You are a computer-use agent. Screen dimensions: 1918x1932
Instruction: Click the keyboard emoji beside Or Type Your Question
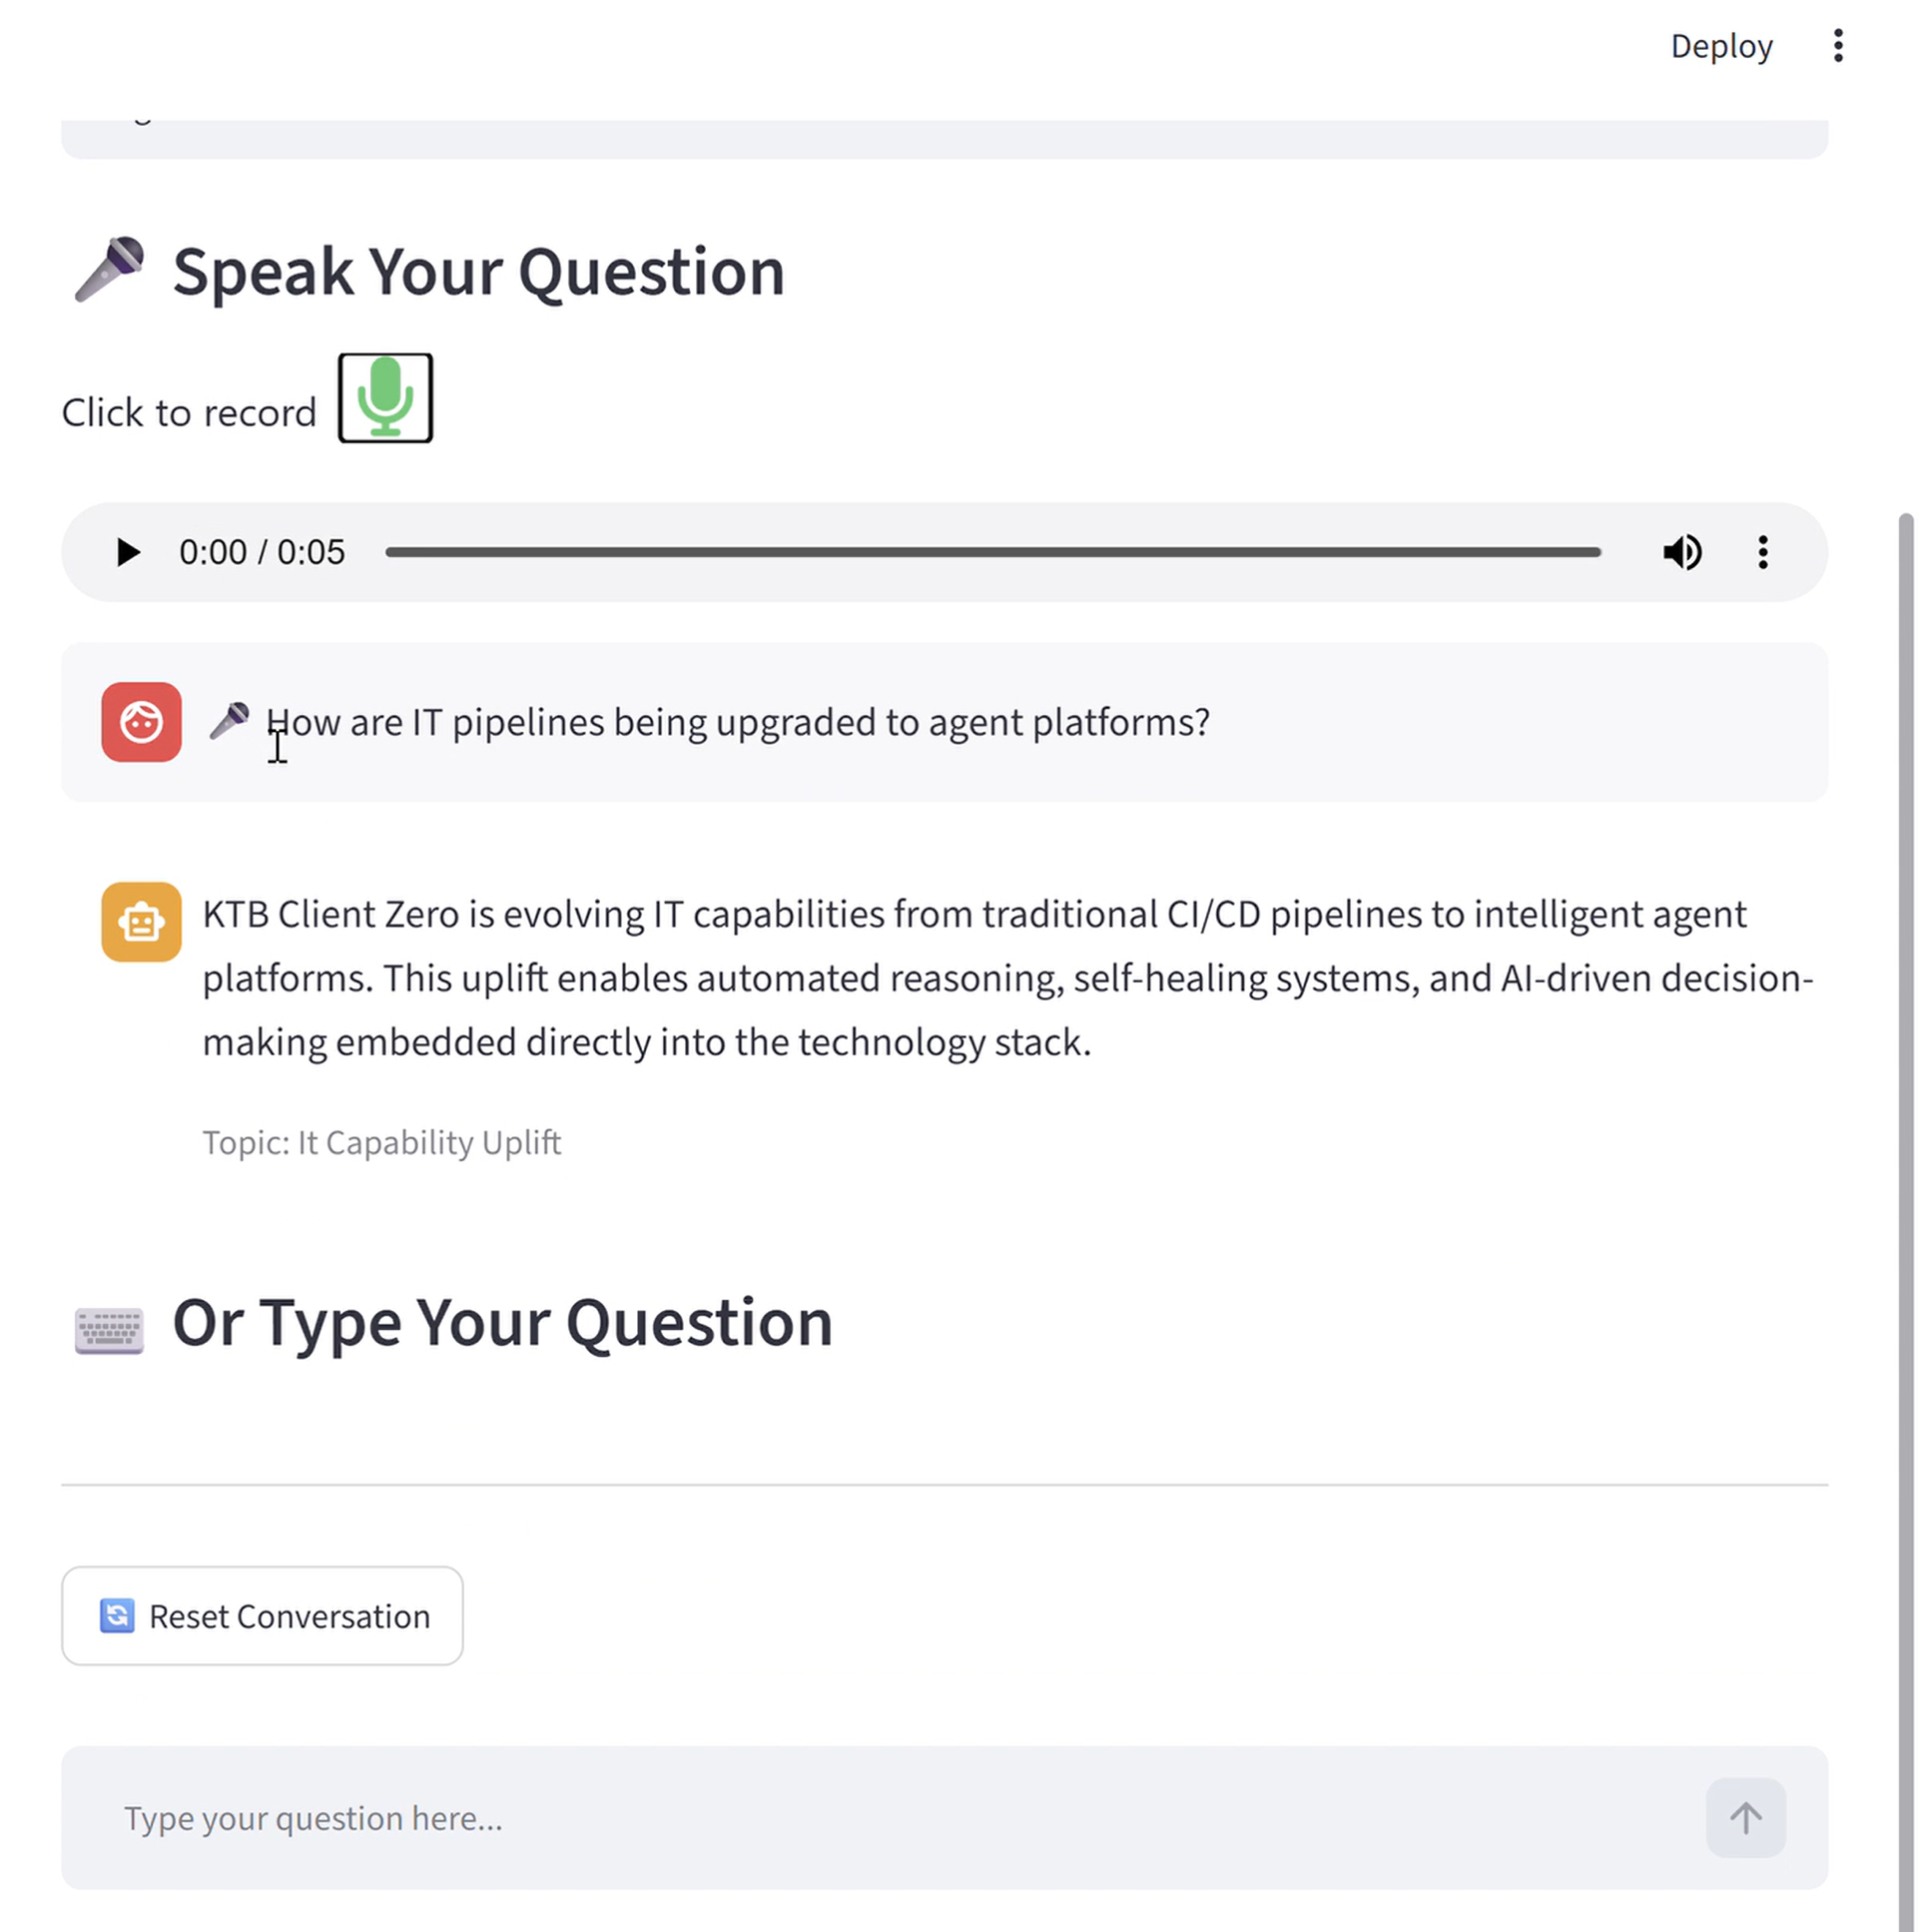109,1330
